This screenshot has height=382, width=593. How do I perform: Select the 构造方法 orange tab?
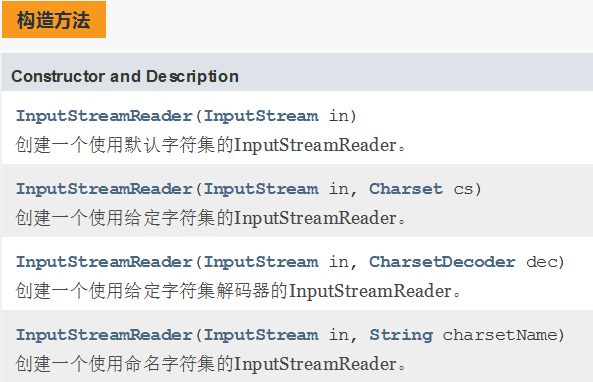click(x=54, y=20)
